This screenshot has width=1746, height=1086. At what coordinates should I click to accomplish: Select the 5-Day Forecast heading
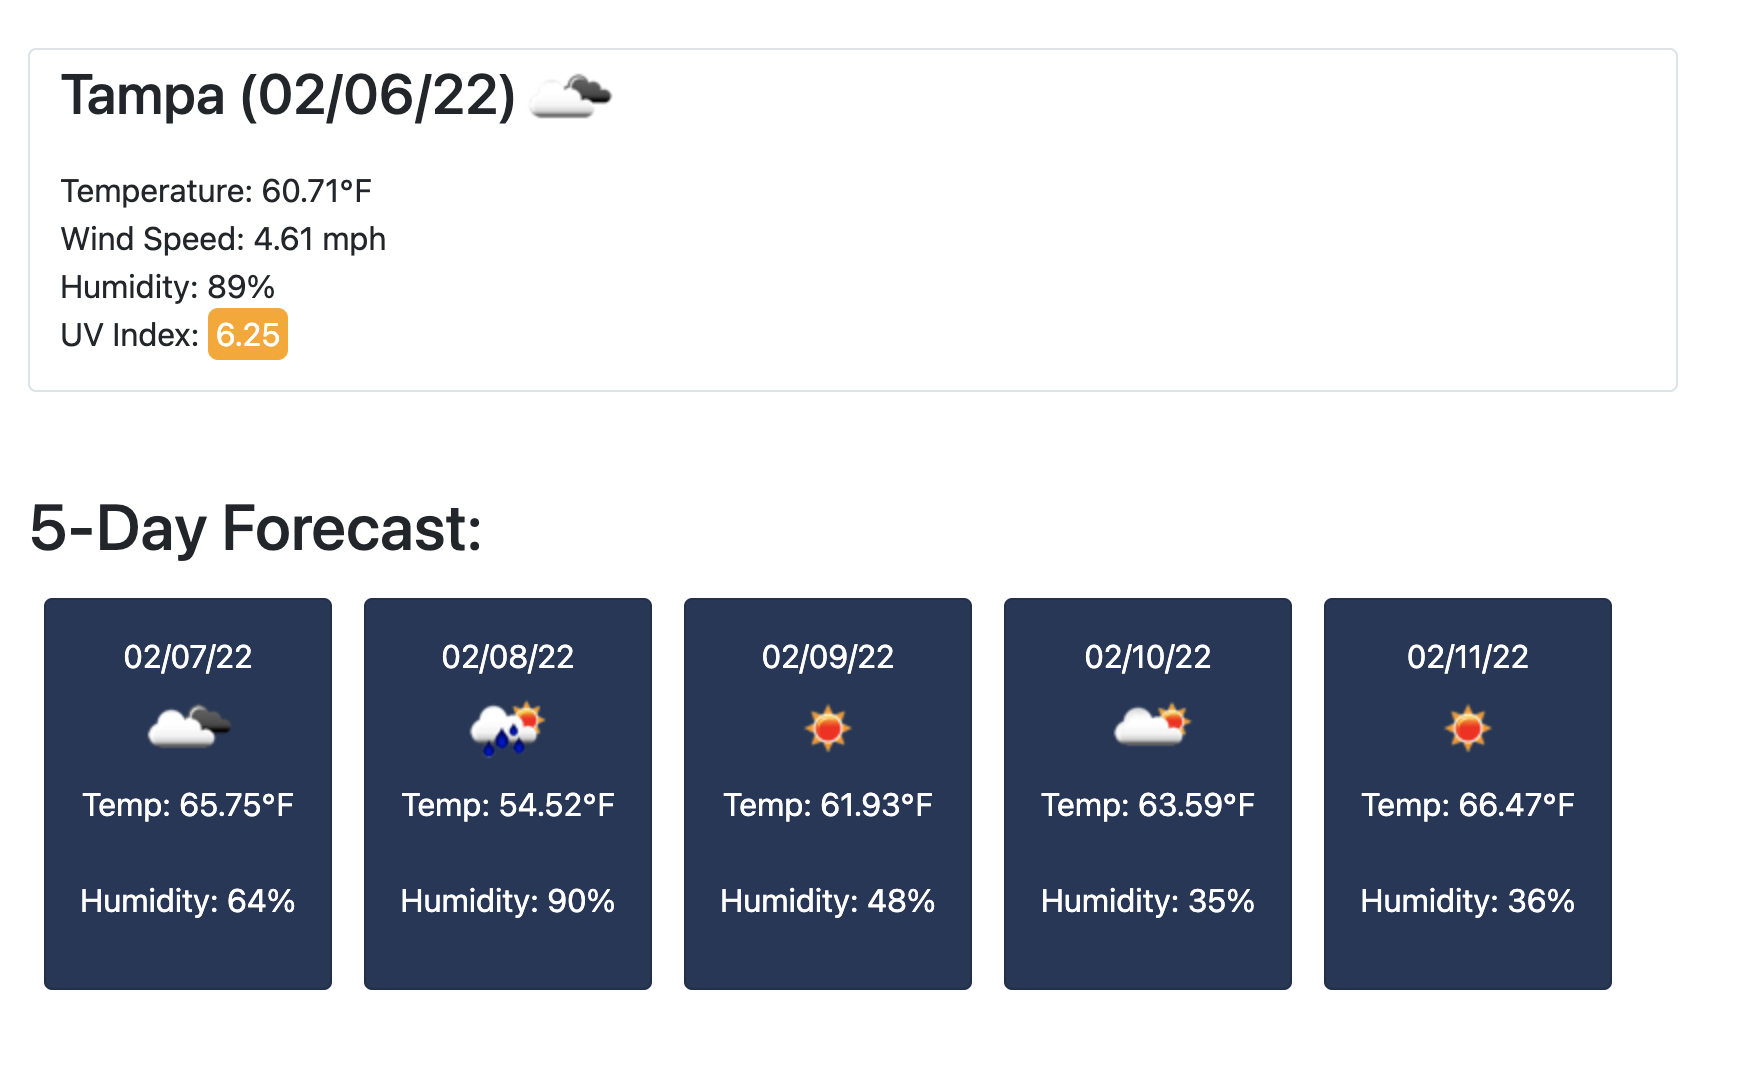(x=255, y=527)
